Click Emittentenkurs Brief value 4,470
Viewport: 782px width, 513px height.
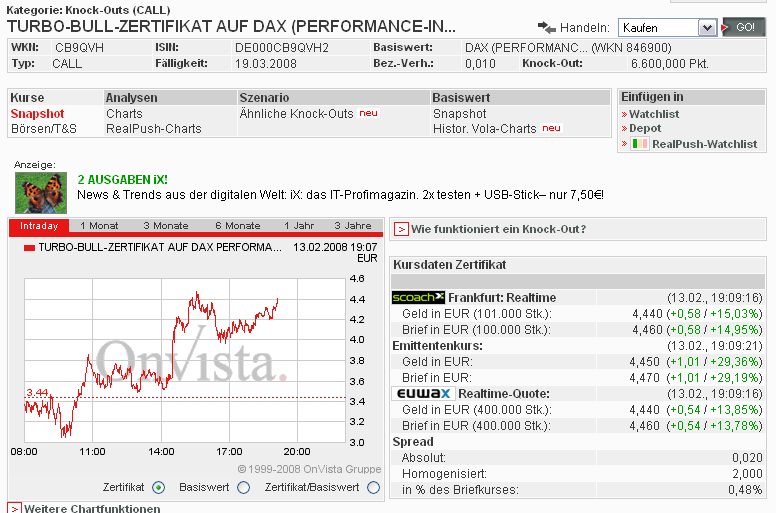pyautogui.click(x=644, y=378)
